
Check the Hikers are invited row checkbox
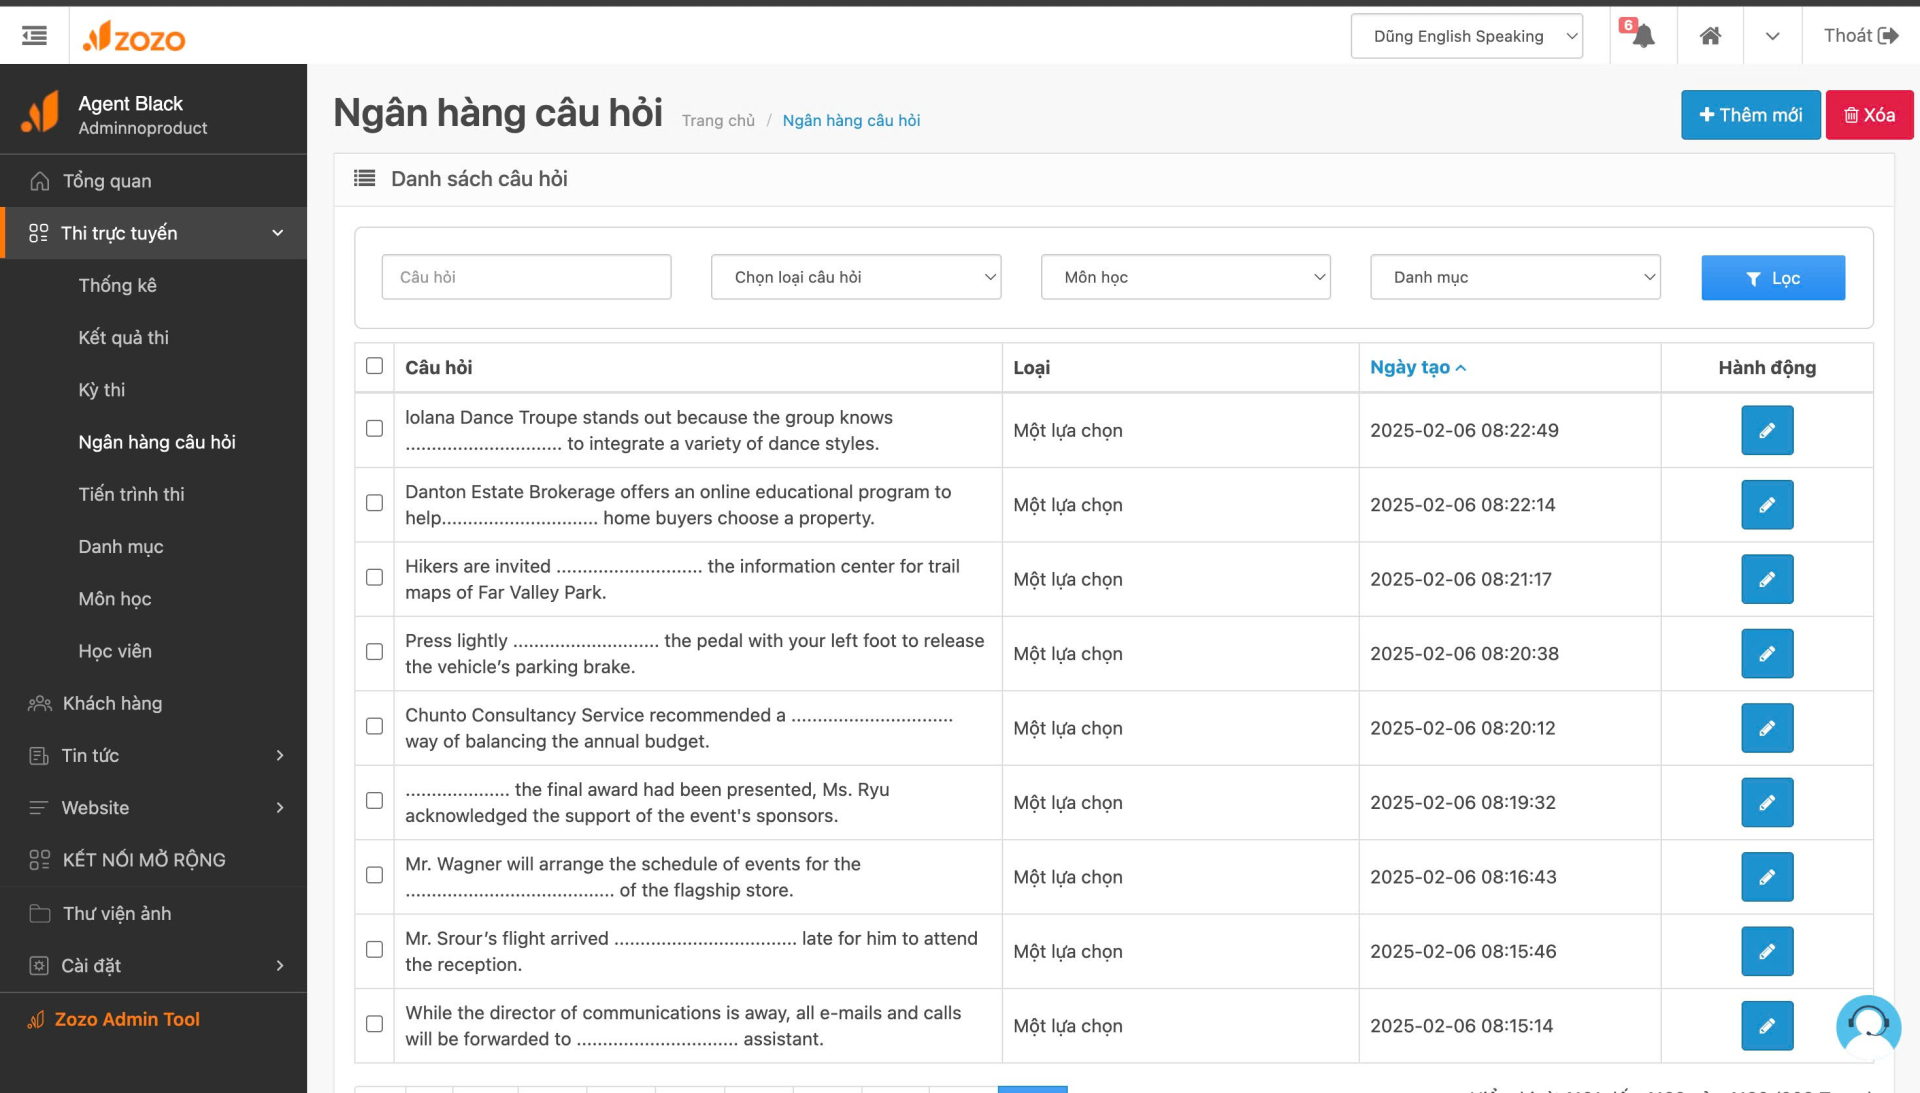coord(374,577)
